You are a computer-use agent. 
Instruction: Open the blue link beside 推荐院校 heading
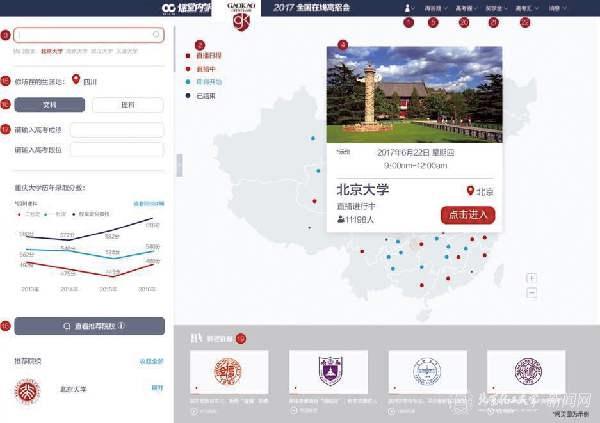pos(151,361)
